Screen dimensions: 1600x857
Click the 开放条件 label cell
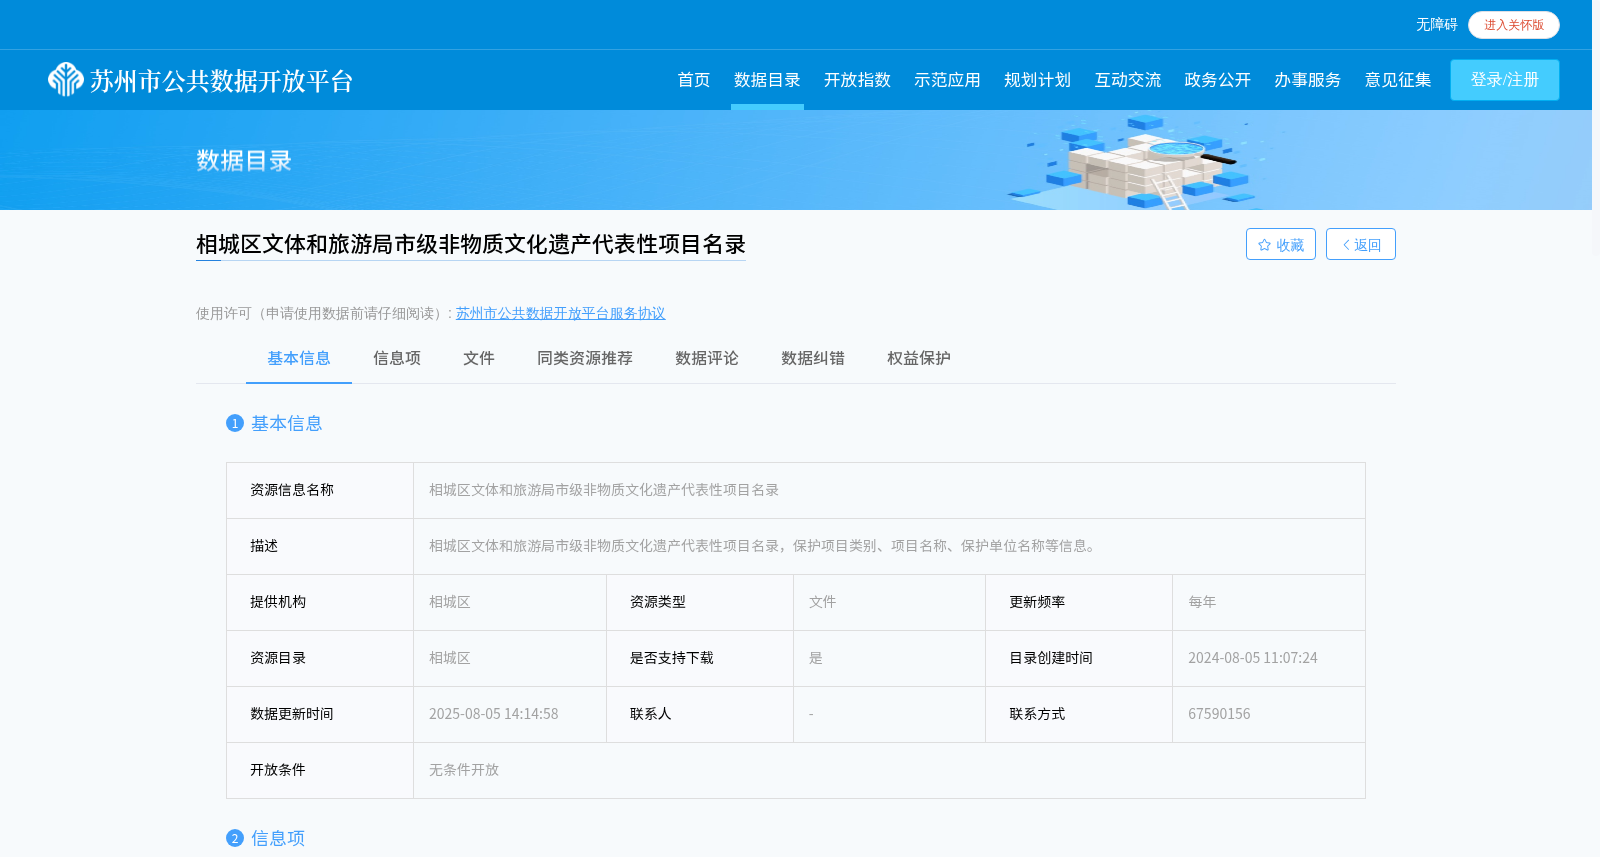tap(320, 770)
